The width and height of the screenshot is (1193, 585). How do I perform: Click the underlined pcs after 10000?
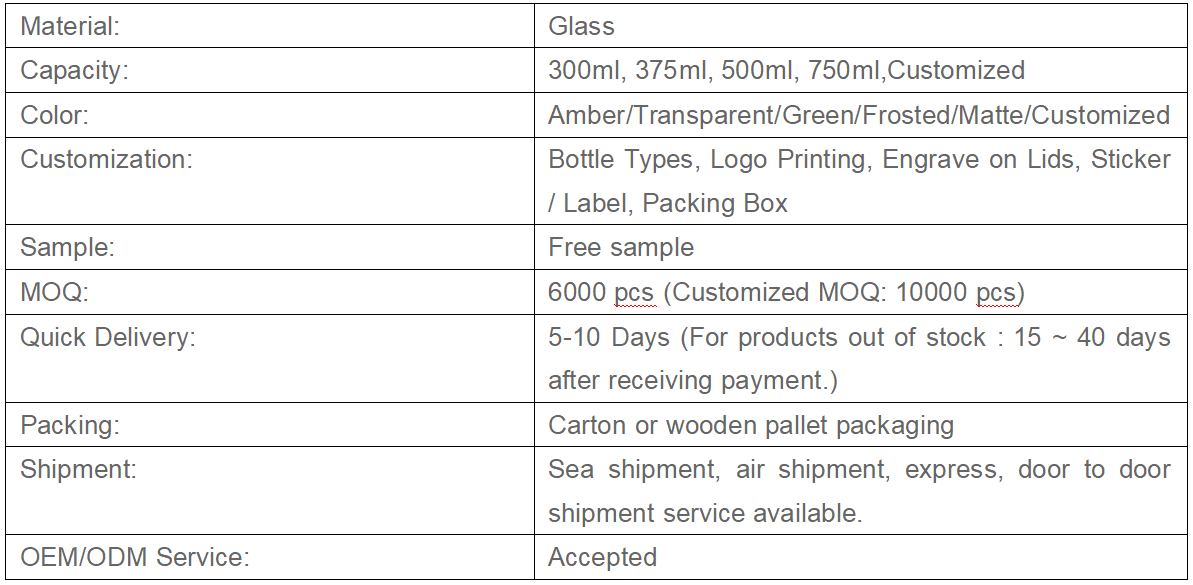pyautogui.click(x=996, y=294)
